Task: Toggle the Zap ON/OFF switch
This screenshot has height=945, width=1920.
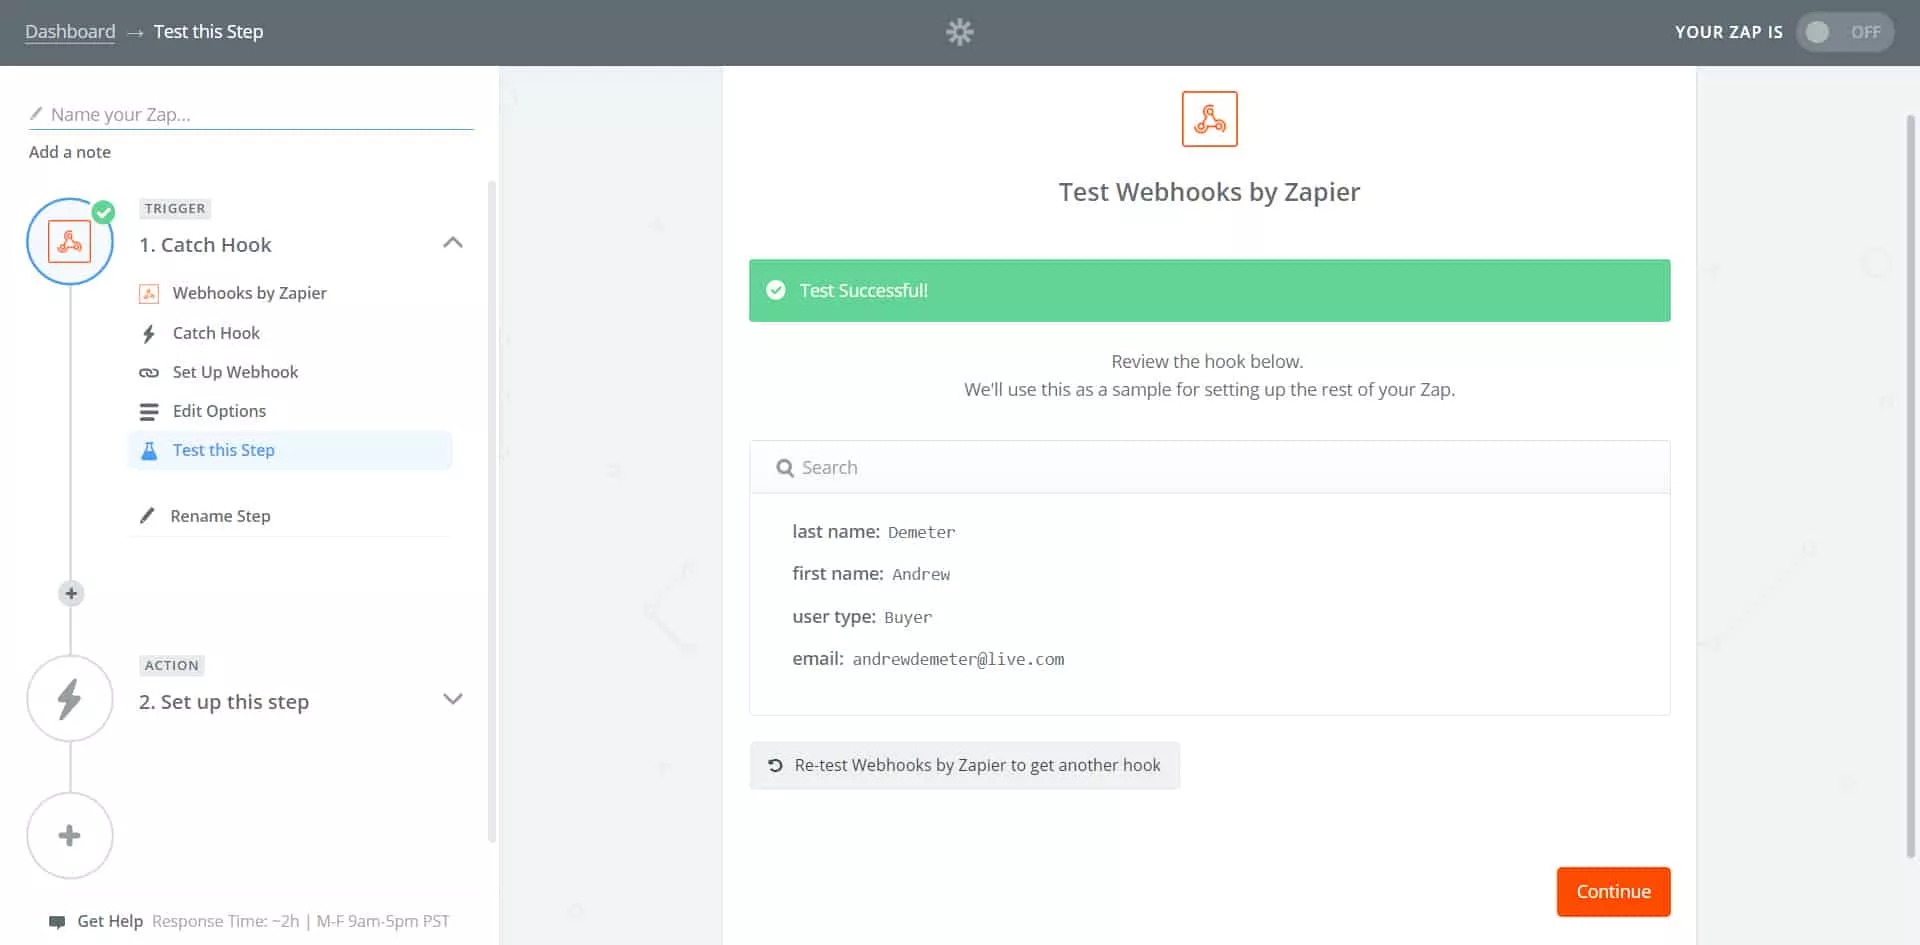Action: click(1845, 32)
